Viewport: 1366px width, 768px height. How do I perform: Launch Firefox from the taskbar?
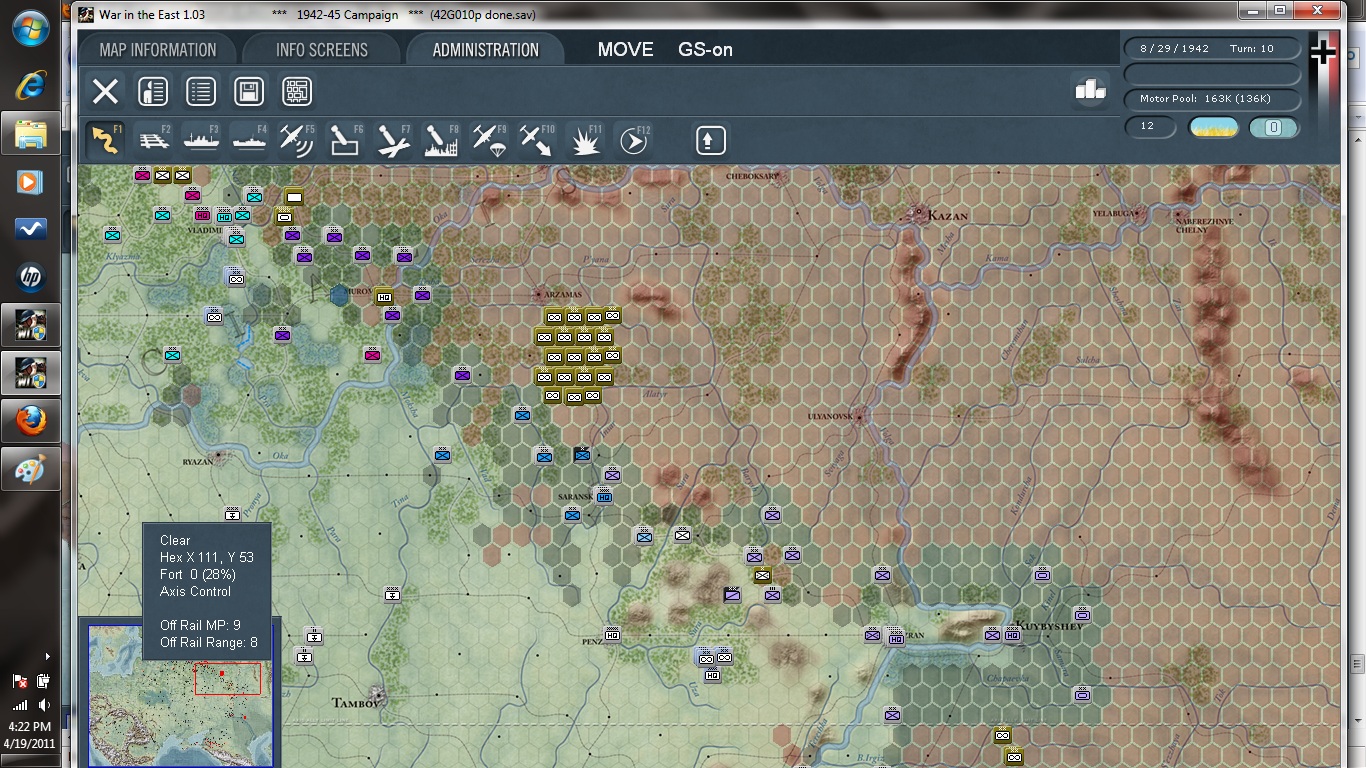coord(30,421)
